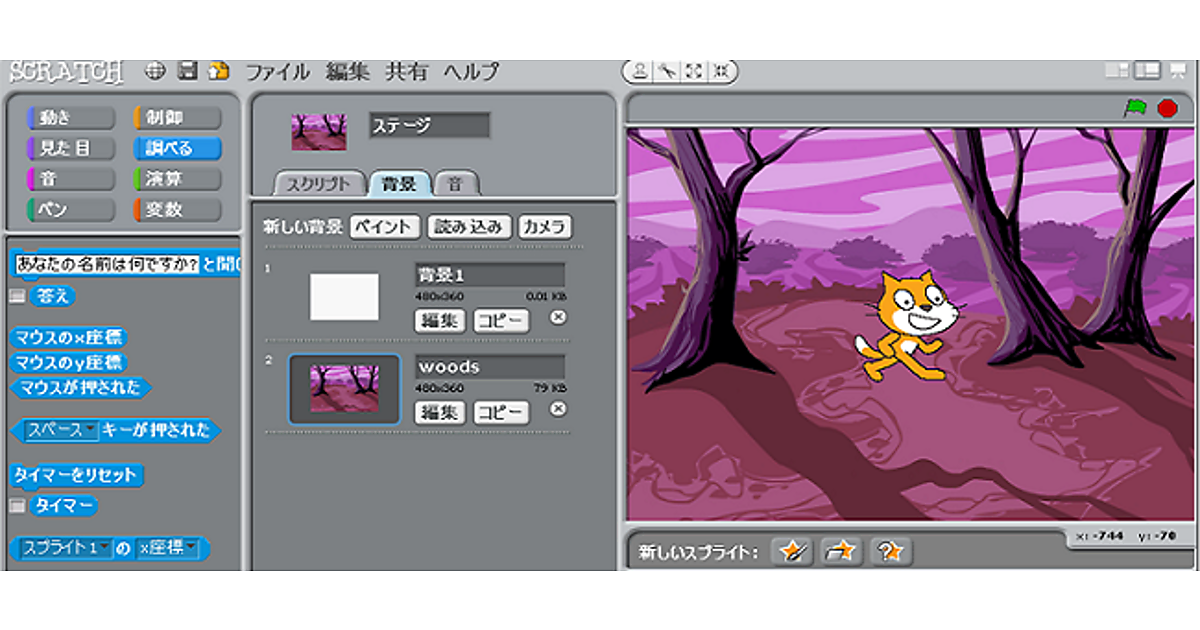Switch to the 背景 tab

(400, 184)
